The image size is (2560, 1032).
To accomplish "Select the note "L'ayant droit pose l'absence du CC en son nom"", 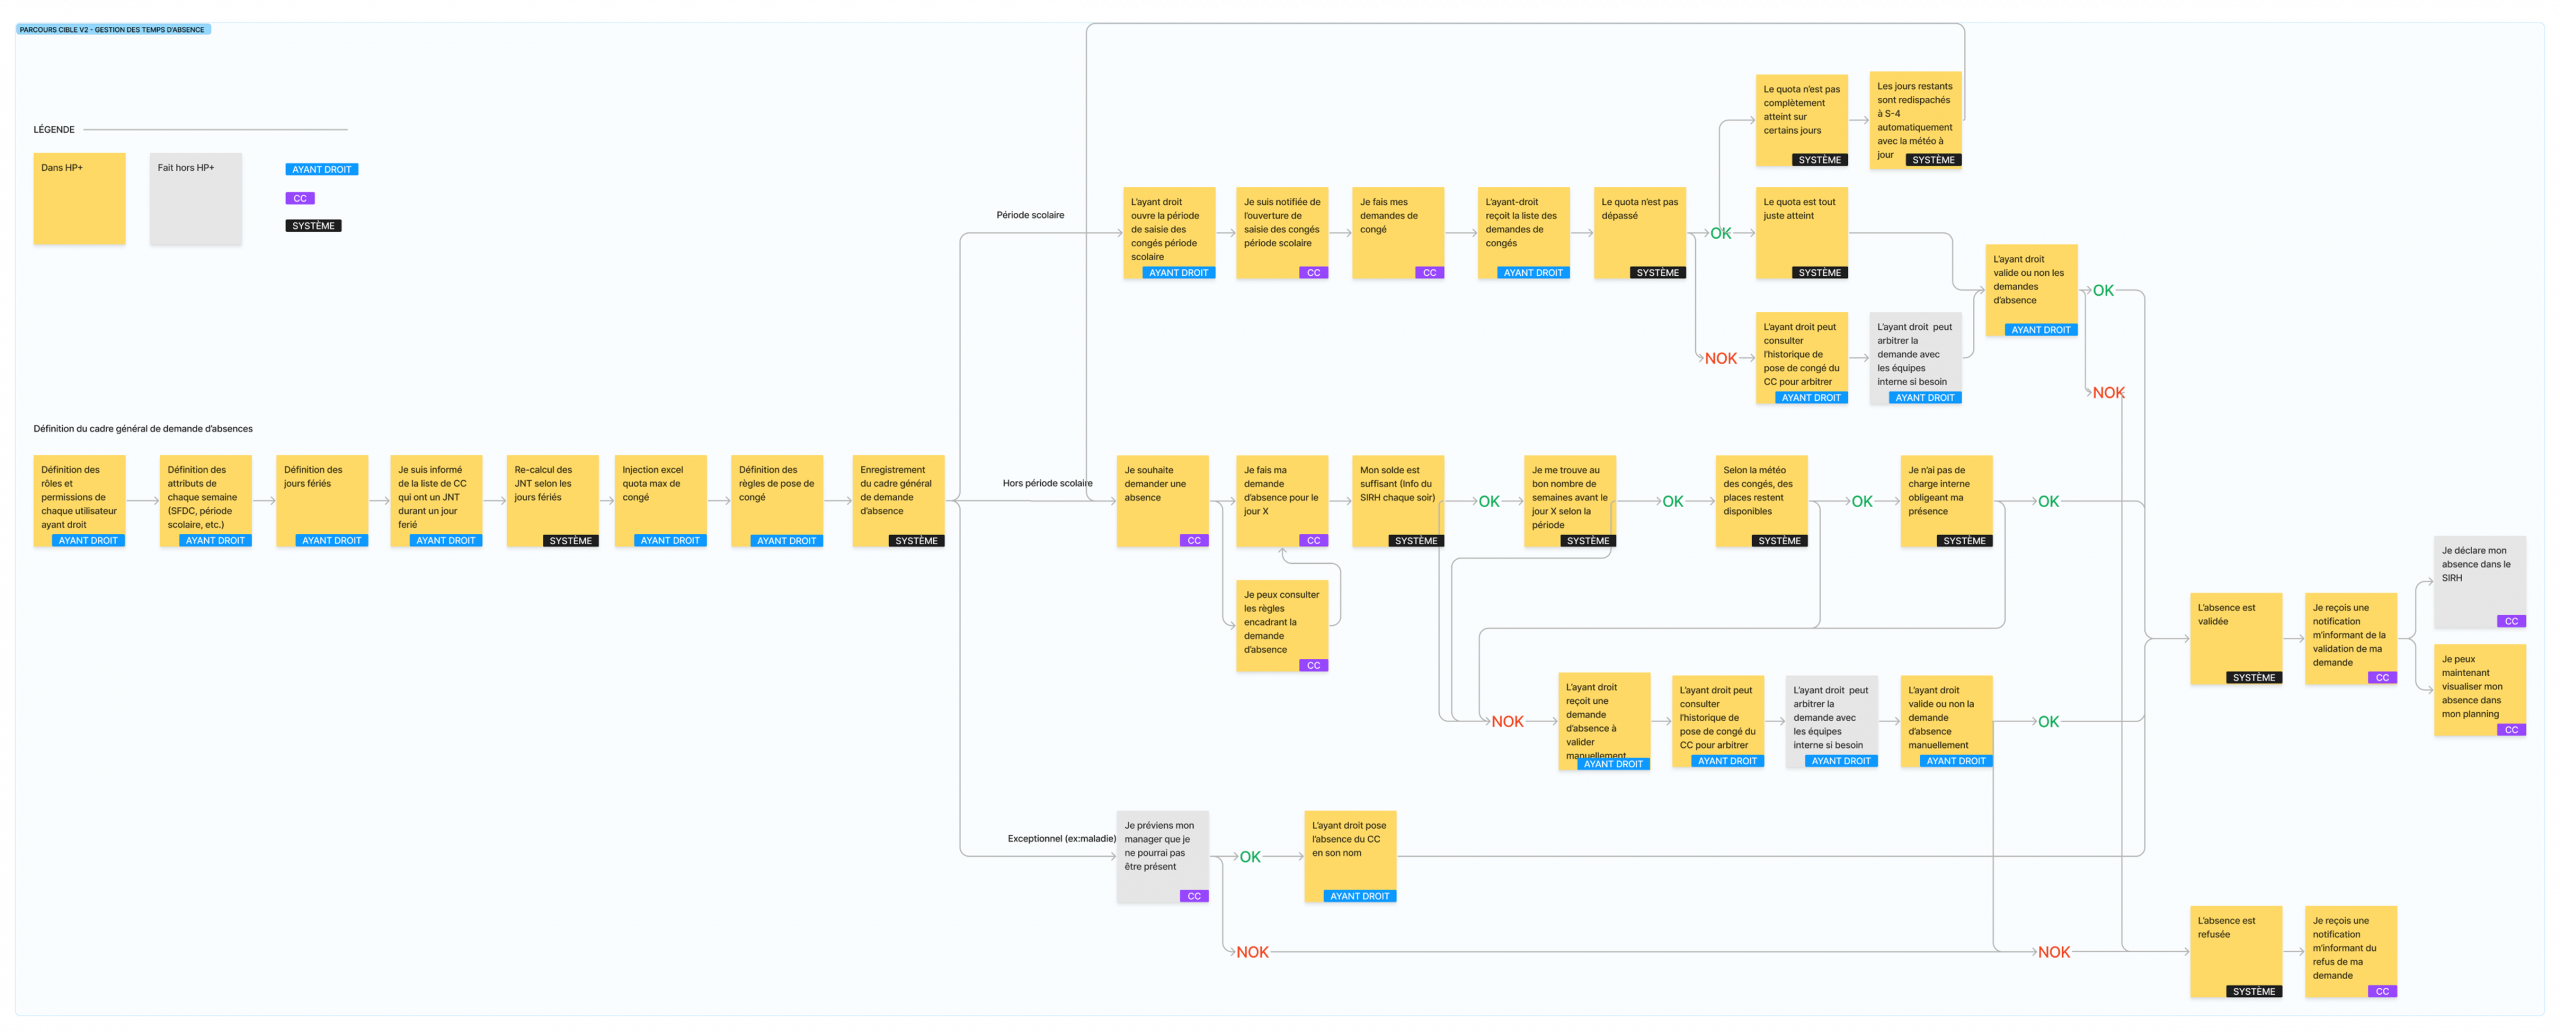I will click(1350, 856).
